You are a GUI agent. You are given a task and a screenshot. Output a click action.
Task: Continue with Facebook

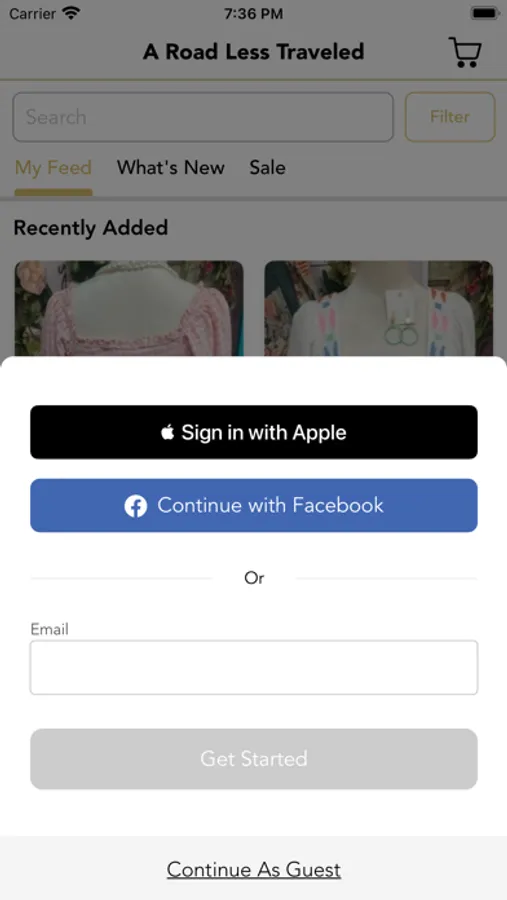pyautogui.click(x=254, y=506)
